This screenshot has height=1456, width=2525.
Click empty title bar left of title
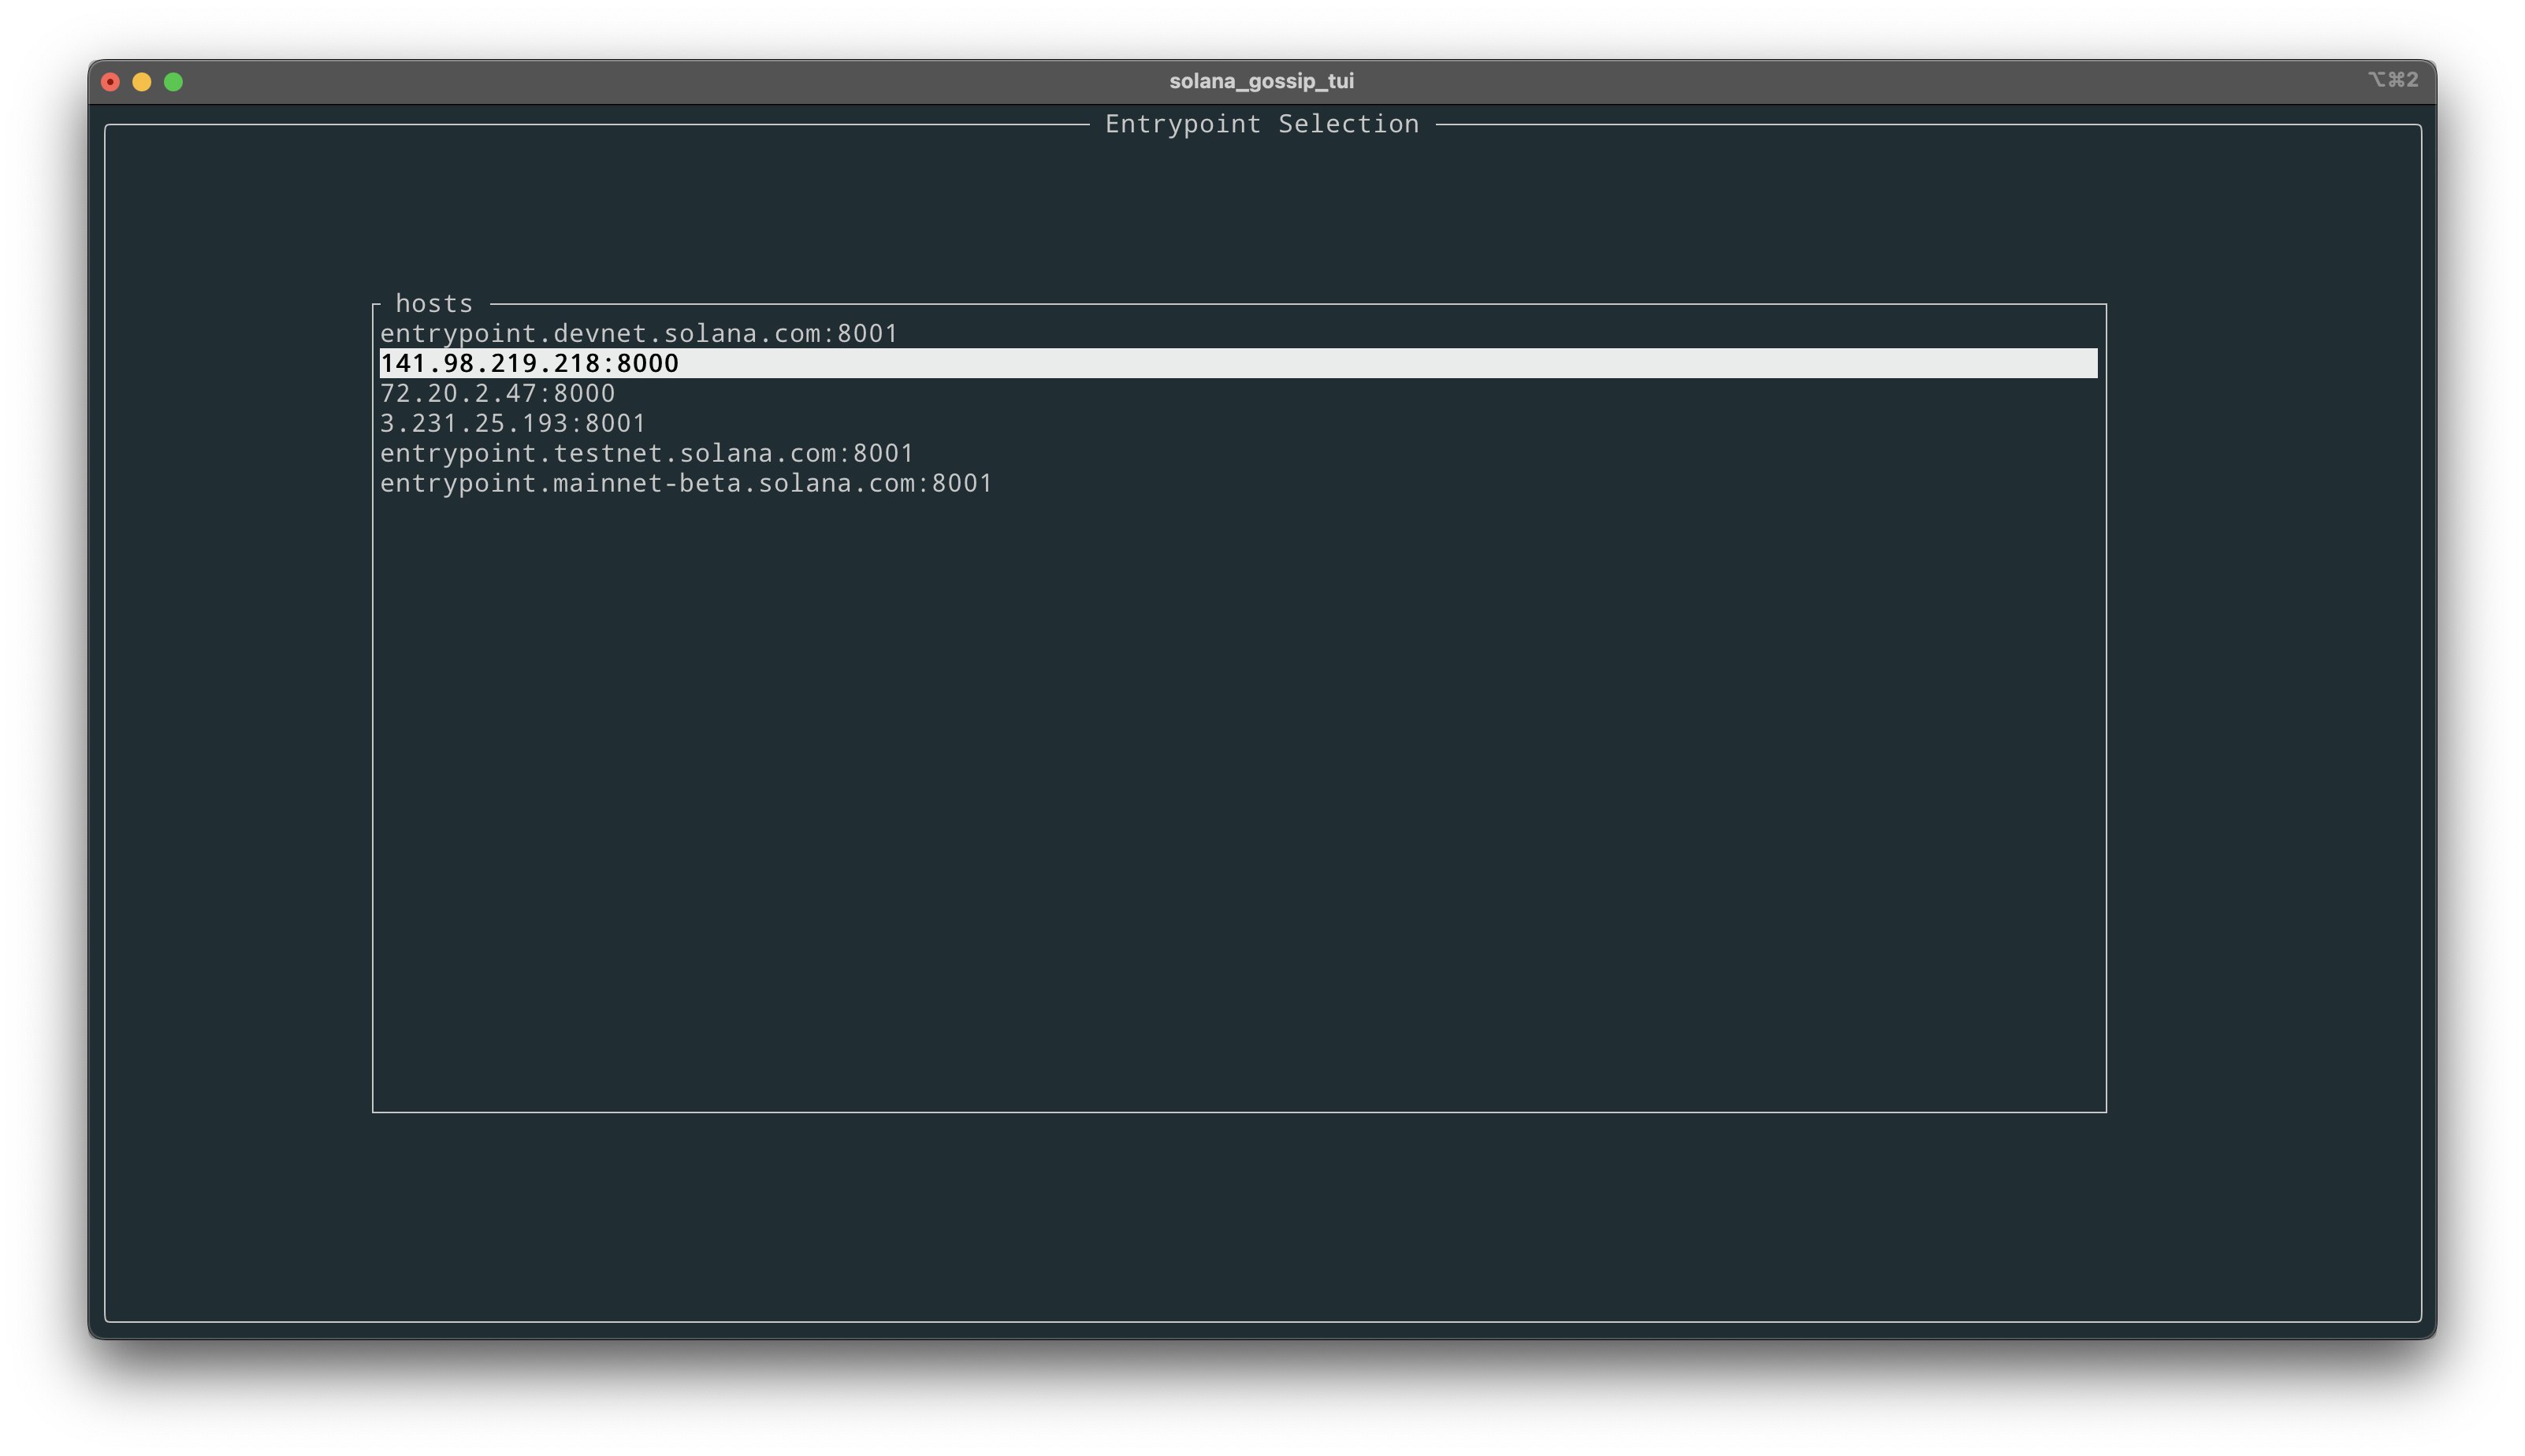pyautogui.click(x=700, y=81)
